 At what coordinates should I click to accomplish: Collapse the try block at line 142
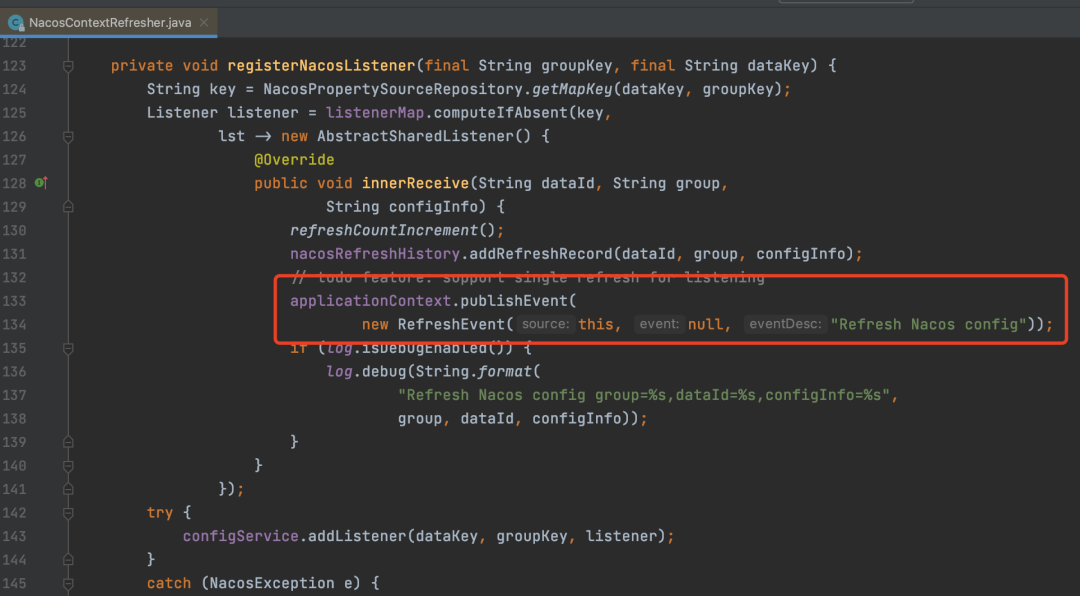click(68, 513)
